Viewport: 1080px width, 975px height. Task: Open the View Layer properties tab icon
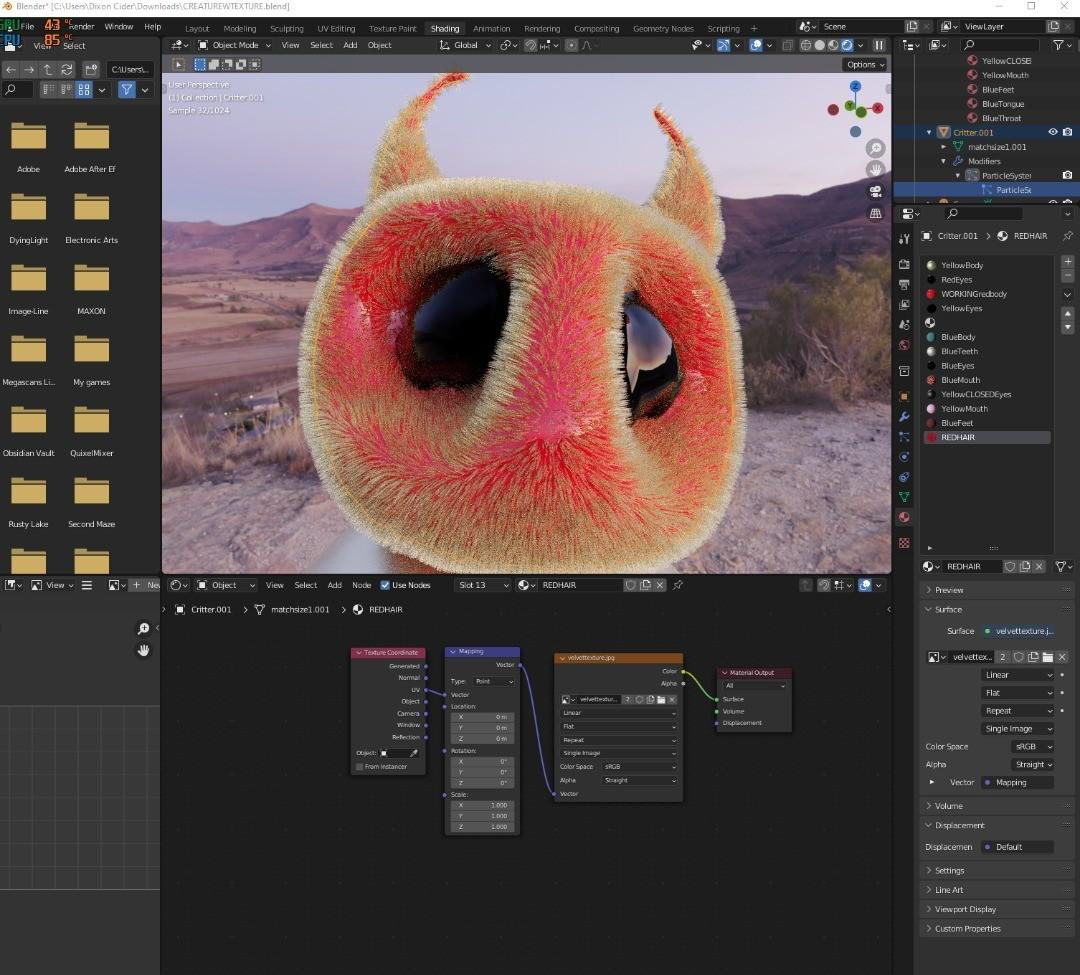click(904, 304)
